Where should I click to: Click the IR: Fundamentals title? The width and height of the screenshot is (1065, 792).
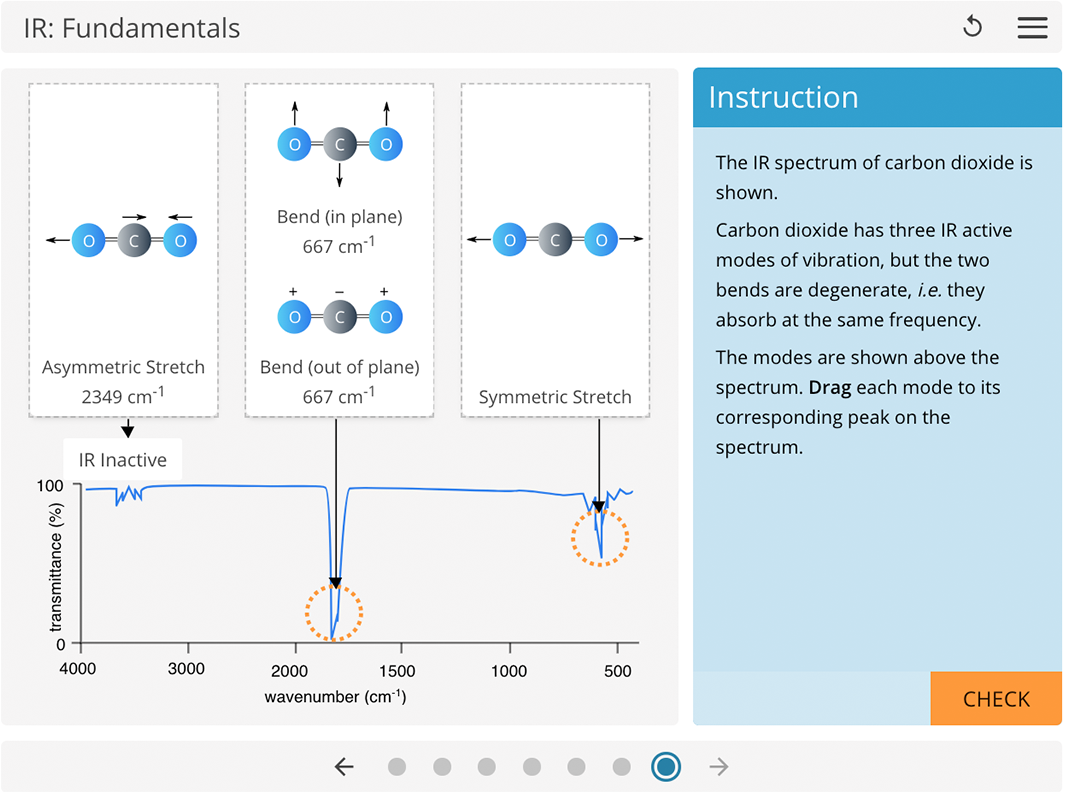coord(131,28)
